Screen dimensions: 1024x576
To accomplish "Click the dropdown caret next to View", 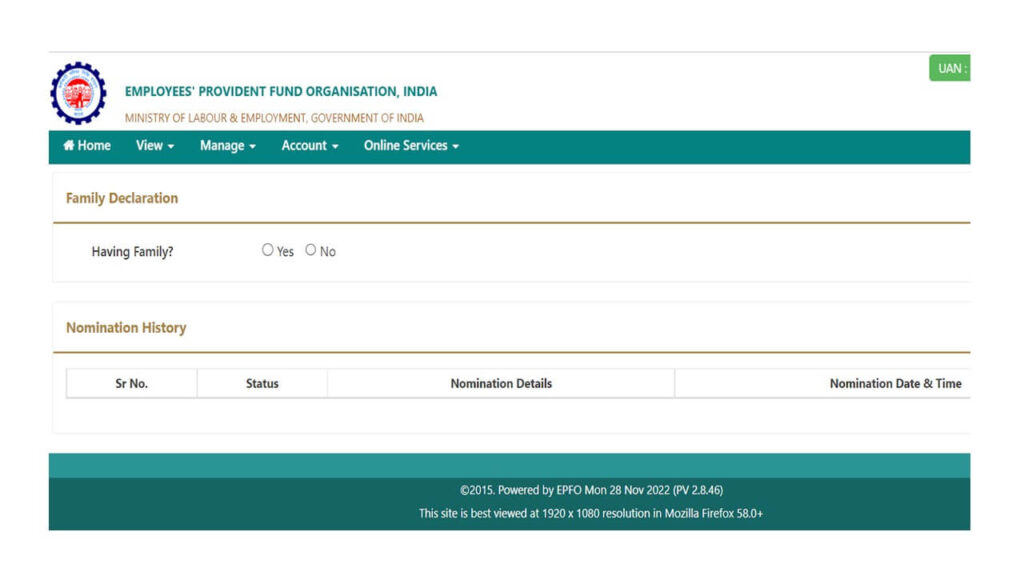I will (171, 146).
